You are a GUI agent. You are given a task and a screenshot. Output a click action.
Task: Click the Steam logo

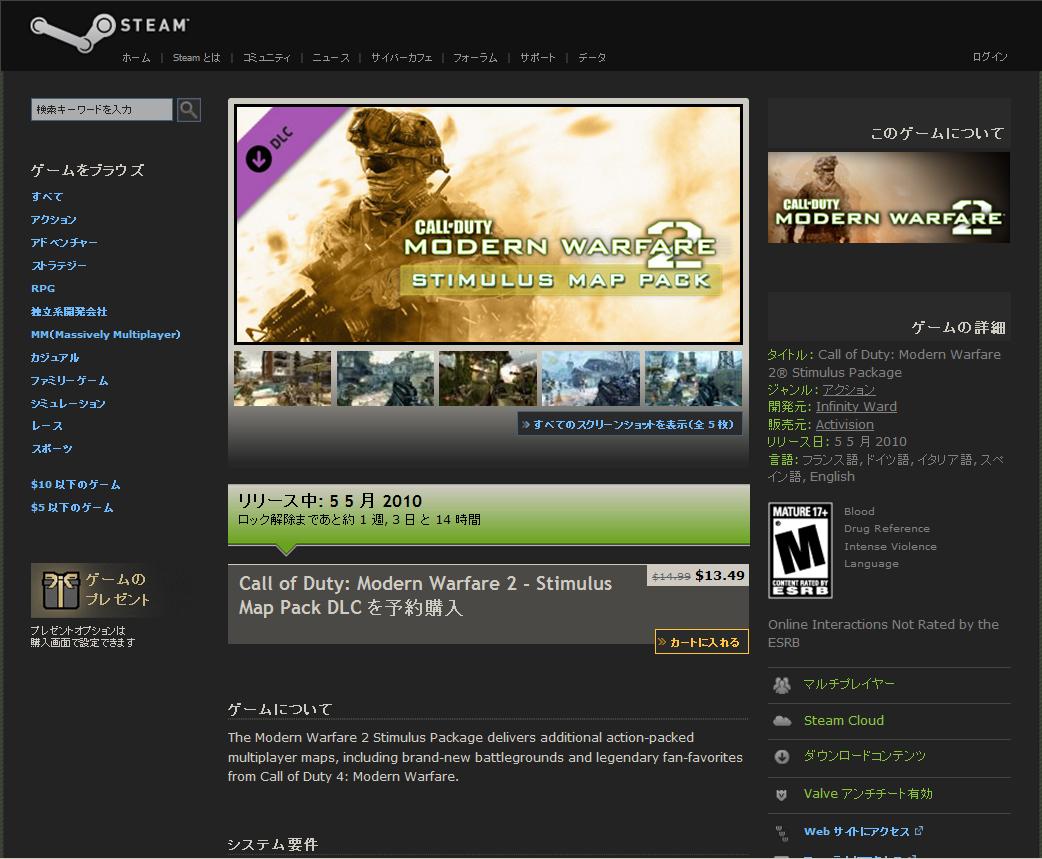[110, 31]
